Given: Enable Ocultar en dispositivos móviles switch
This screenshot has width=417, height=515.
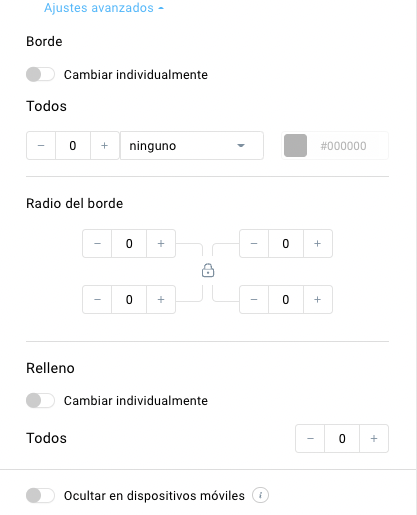Looking at the screenshot, I should [40, 495].
